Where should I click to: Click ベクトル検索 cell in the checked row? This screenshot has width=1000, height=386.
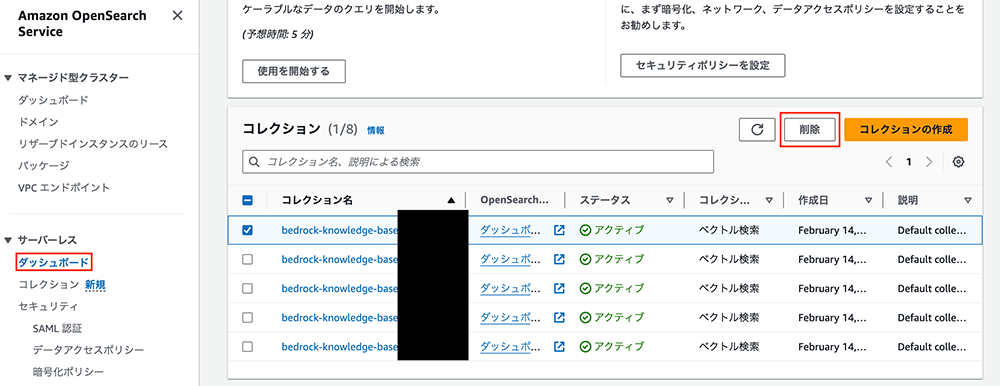coord(729,230)
